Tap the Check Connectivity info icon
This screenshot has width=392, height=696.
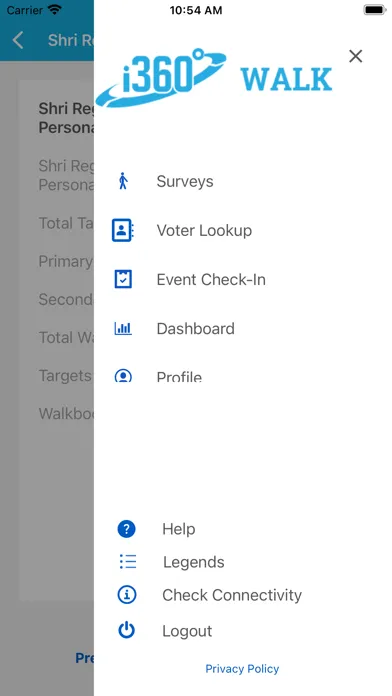tap(127, 595)
